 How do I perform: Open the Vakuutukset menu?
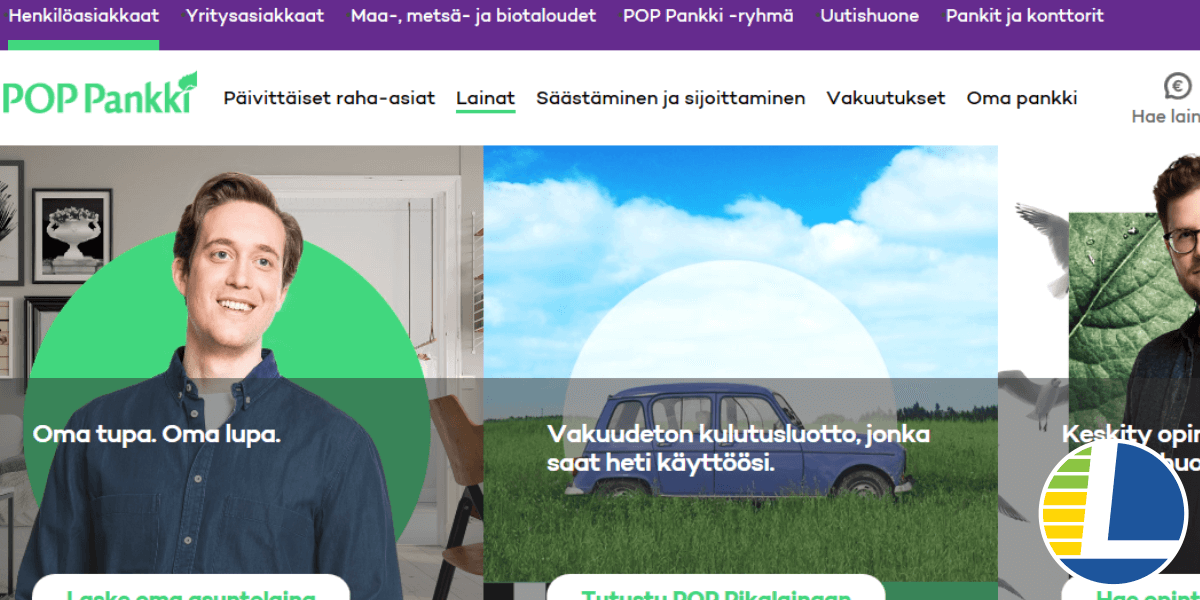(x=886, y=98)
